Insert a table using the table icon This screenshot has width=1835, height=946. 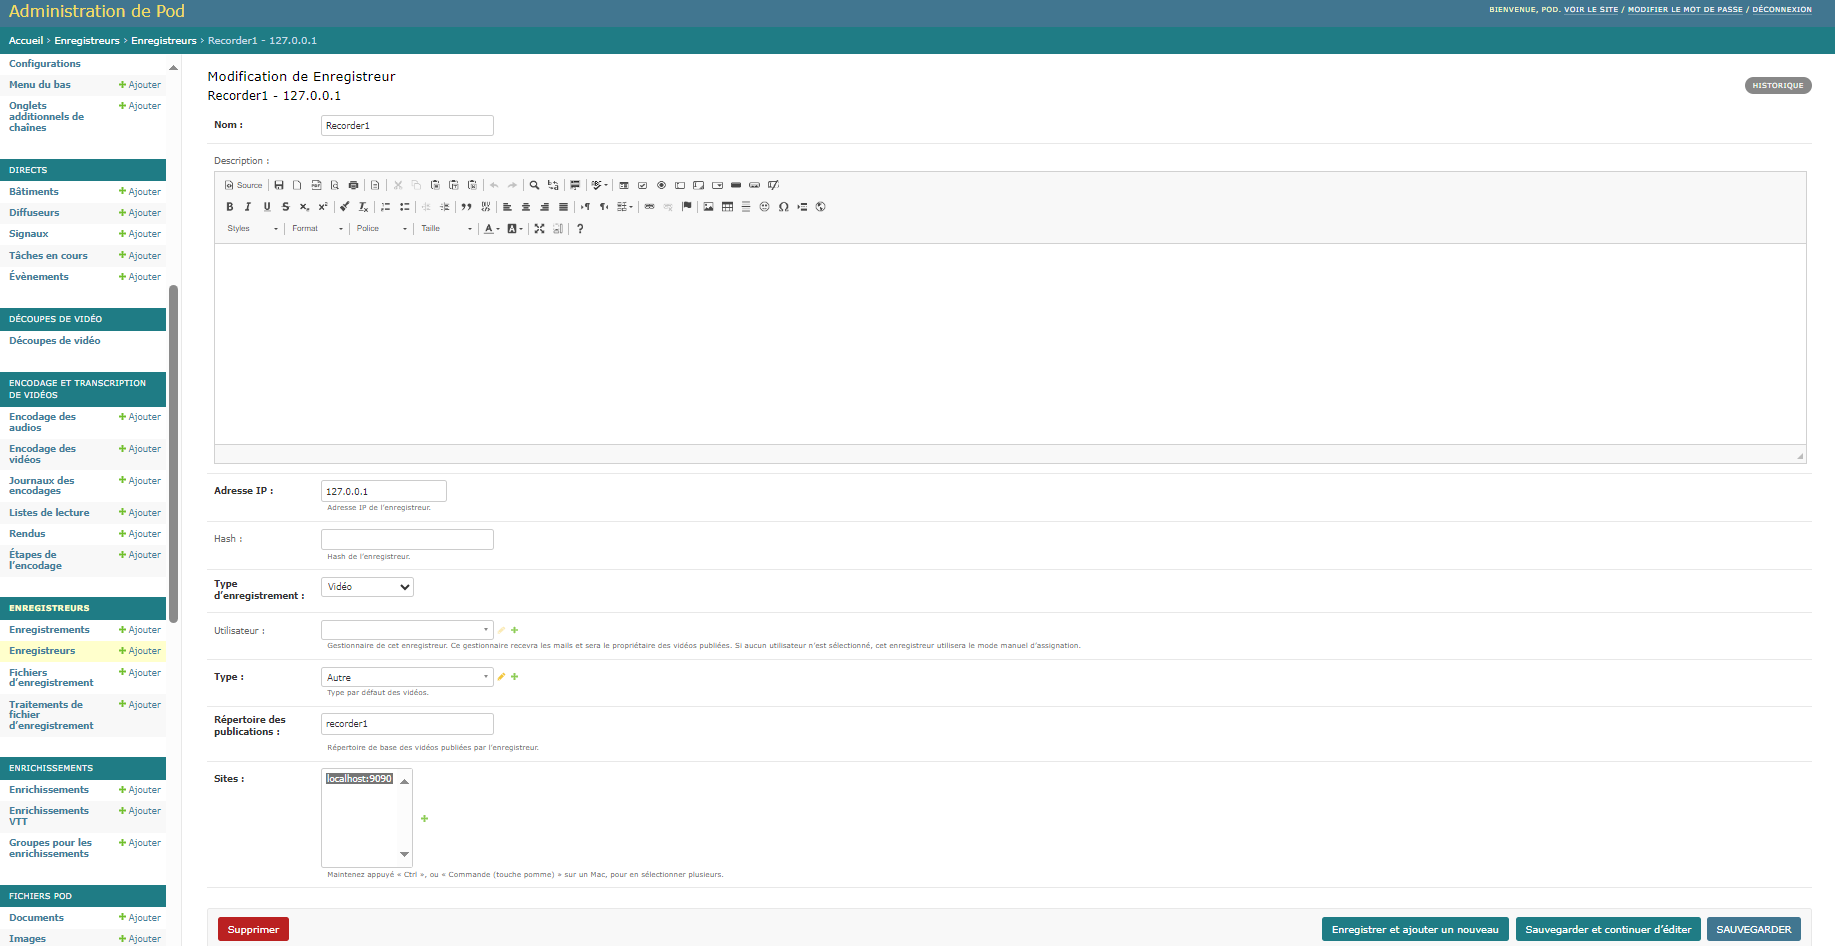point(727,207)
